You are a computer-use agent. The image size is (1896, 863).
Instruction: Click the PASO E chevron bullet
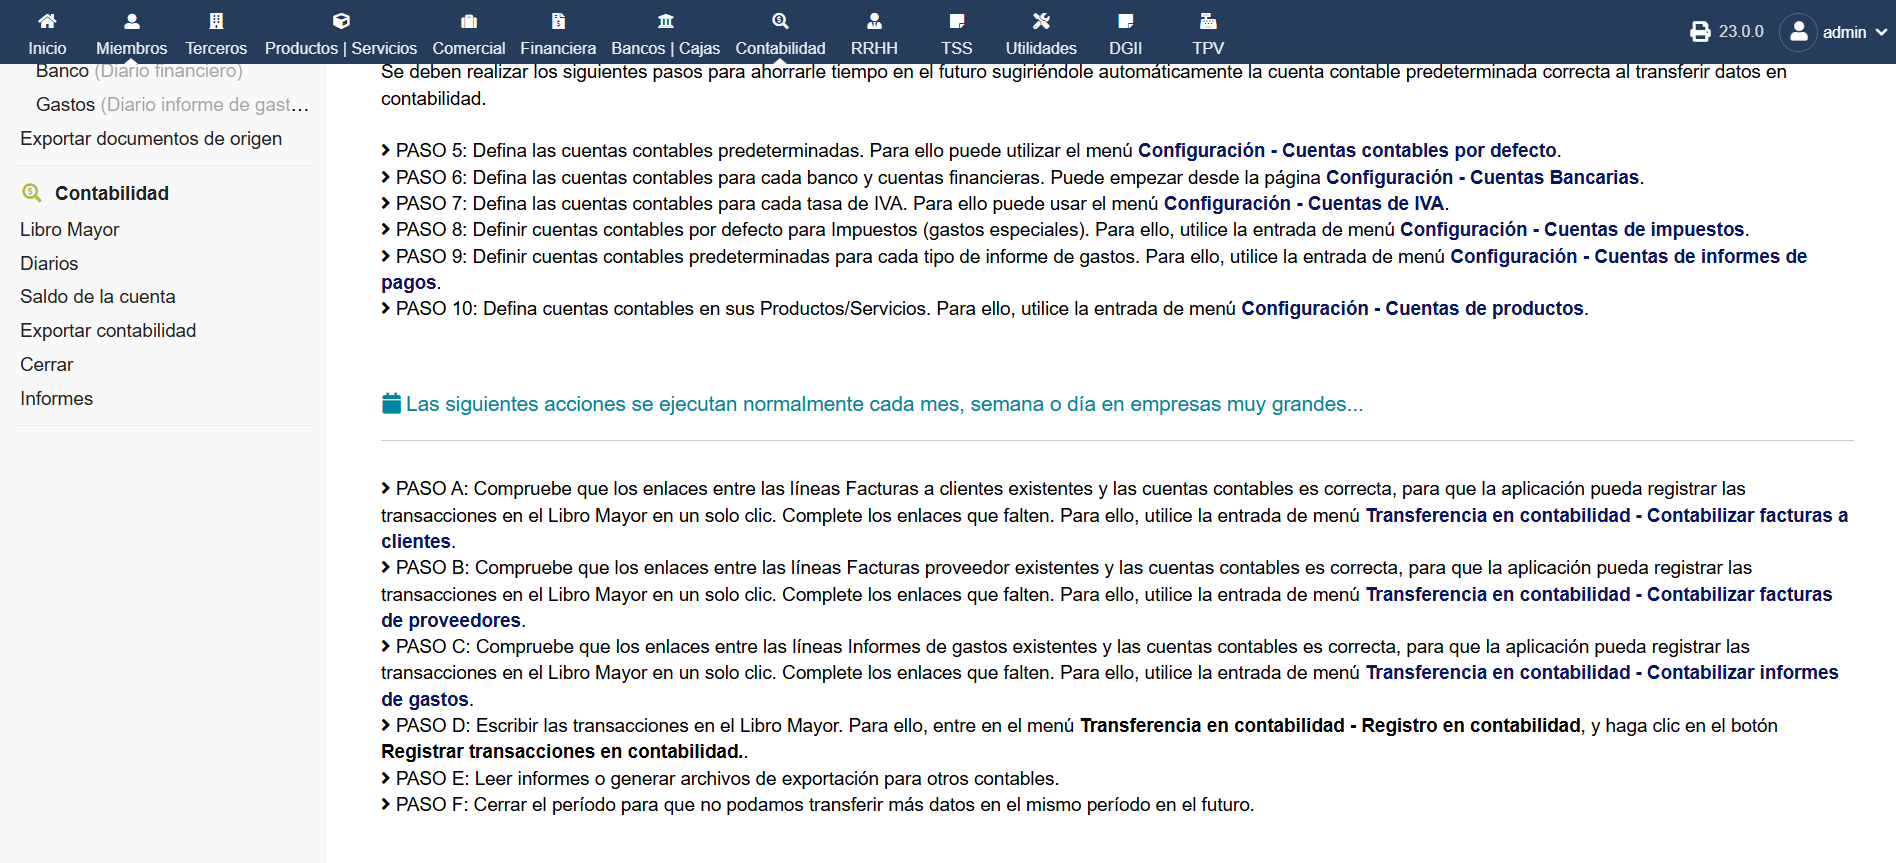click(x=386, y=778)
